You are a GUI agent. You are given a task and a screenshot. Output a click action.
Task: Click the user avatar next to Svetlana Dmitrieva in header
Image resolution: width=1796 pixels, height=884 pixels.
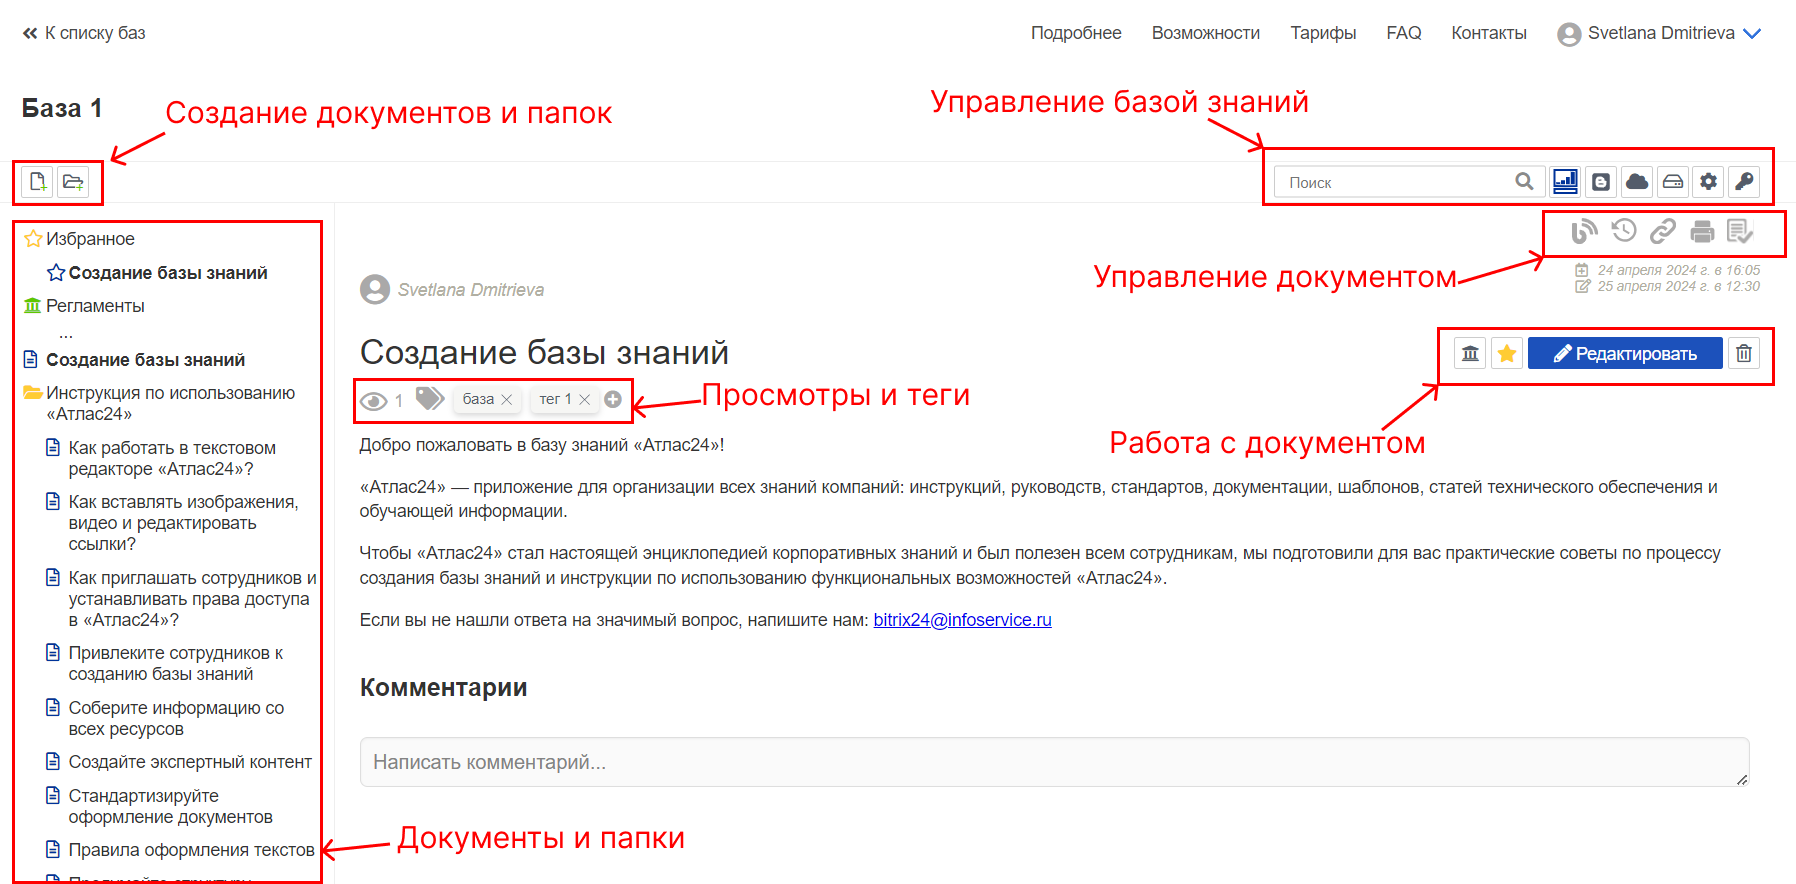pos(1569,34)
